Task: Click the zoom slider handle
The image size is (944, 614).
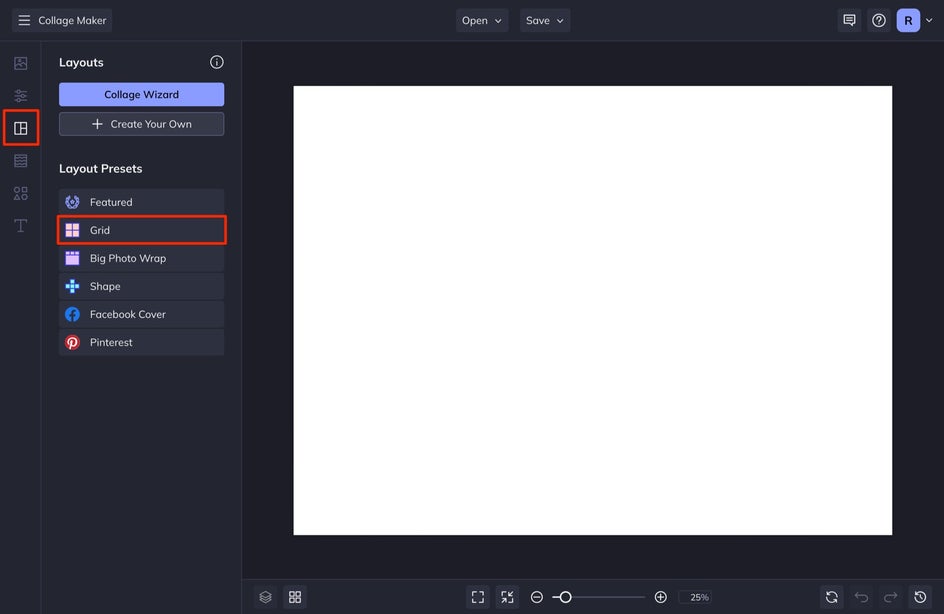Action: pyautogui.click(x=565, y=597)
